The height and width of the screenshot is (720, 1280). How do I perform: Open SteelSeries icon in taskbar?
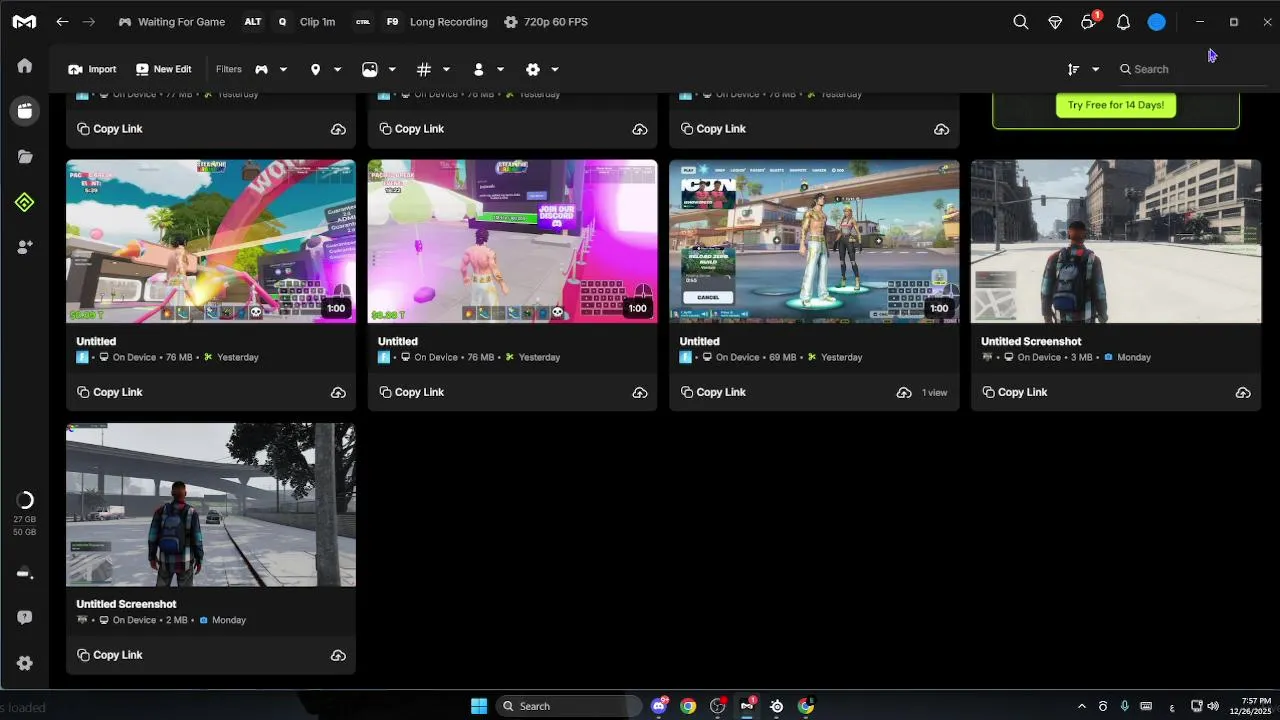click(777, 706)
